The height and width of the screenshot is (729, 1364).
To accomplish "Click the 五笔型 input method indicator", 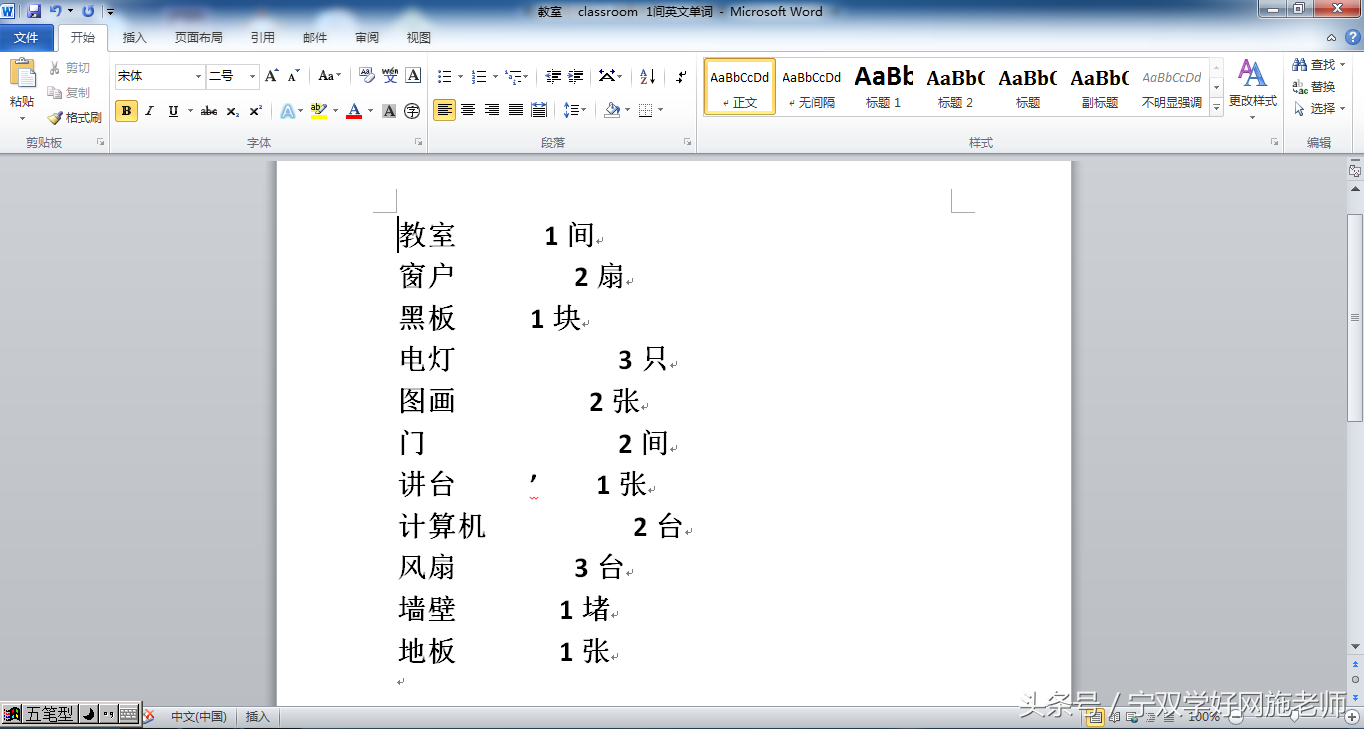I will coord(49,714).
